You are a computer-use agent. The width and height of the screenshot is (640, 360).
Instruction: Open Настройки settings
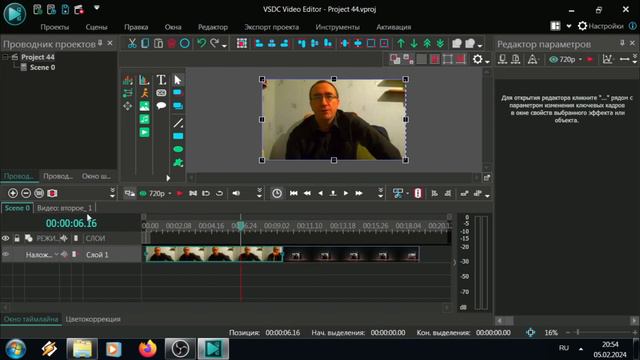[x=601, y=26]
